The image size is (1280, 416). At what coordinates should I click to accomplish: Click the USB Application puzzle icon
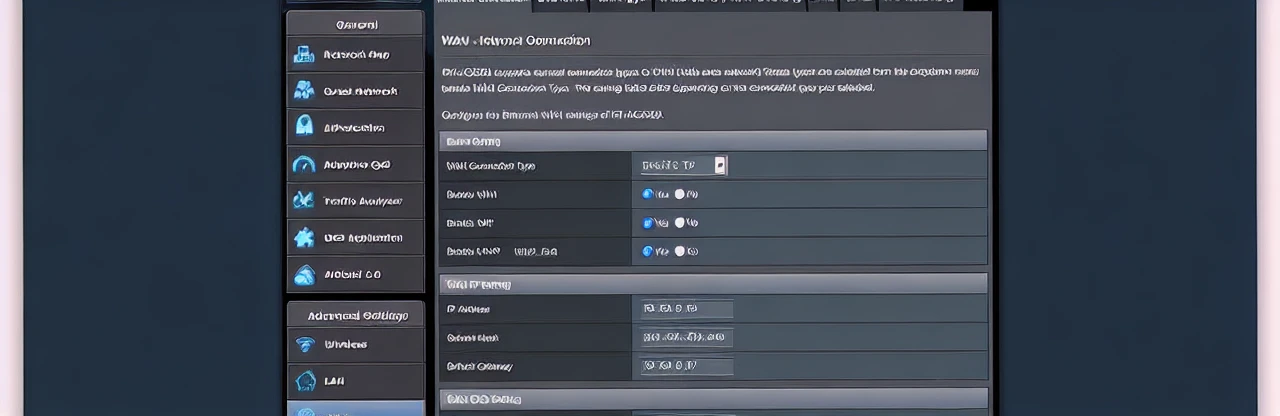point(304,238)
